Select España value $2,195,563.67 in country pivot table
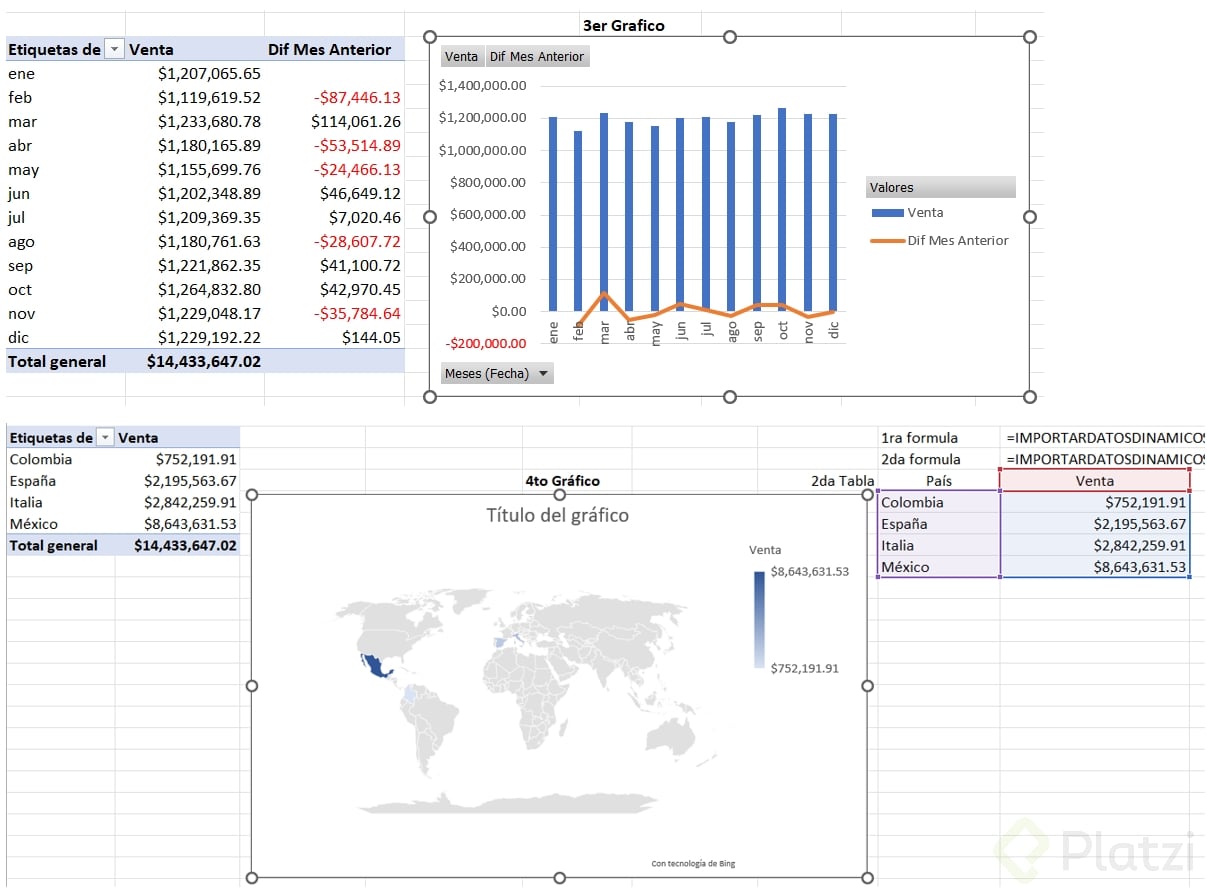 pos(178,480)
